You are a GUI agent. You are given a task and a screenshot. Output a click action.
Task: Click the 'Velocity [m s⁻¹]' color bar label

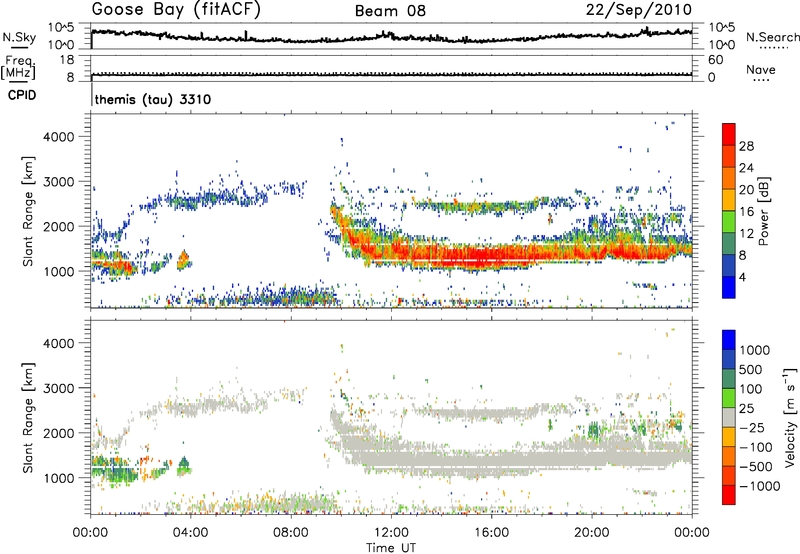coord(790,417)
